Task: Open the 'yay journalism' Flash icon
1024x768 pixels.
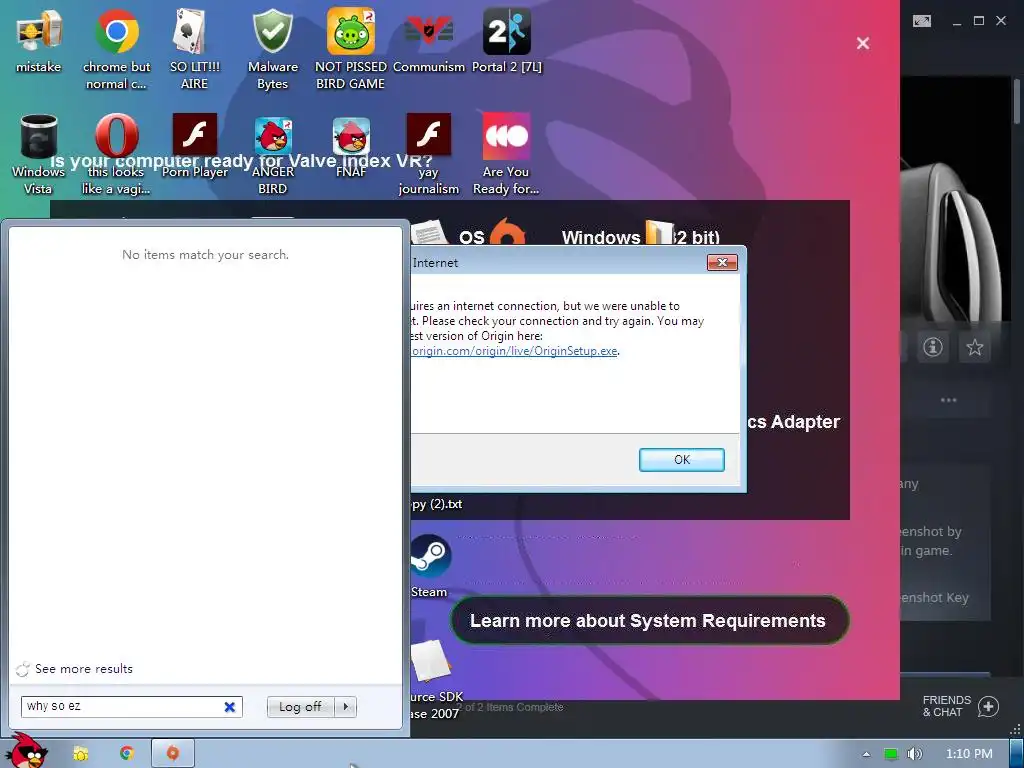Action: tap(428, 155)
